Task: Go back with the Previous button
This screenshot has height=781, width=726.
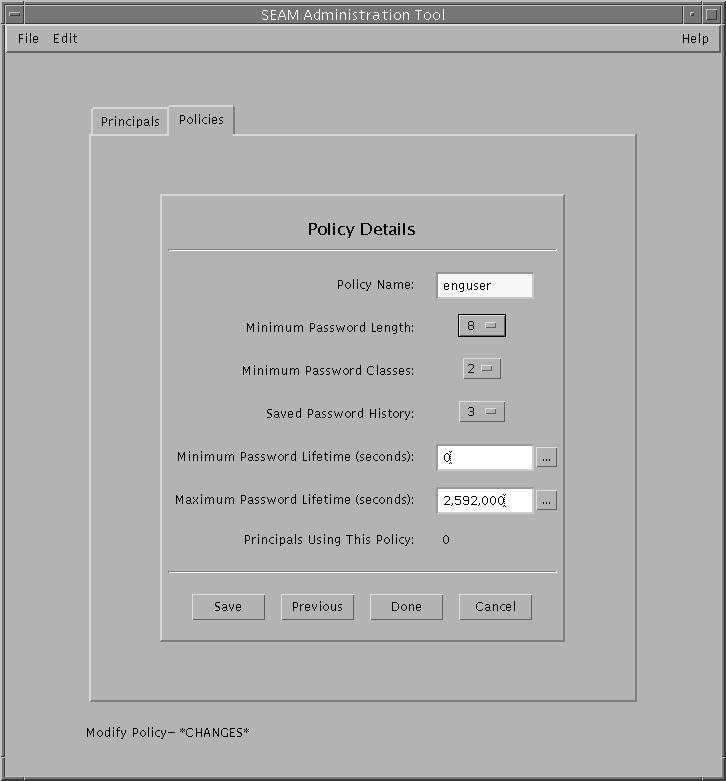Action: click(x=317, y=607)
